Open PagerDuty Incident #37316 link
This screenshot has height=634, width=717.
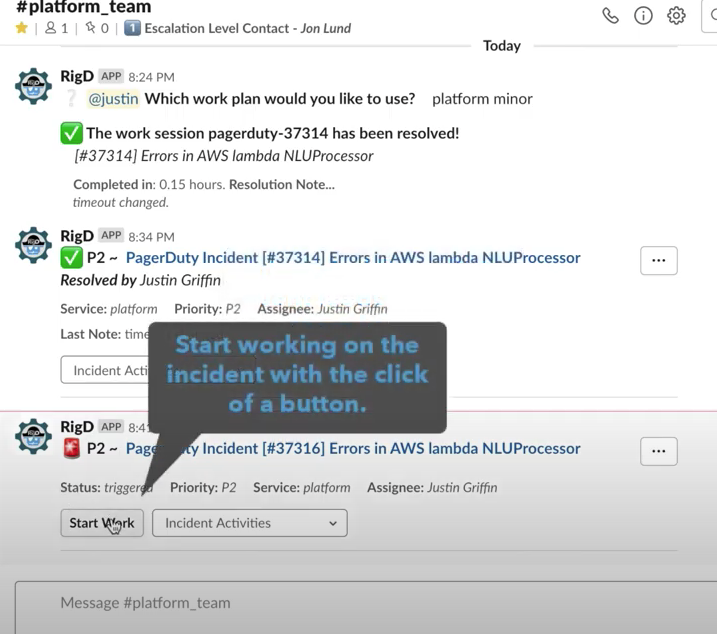coord(353,449)
